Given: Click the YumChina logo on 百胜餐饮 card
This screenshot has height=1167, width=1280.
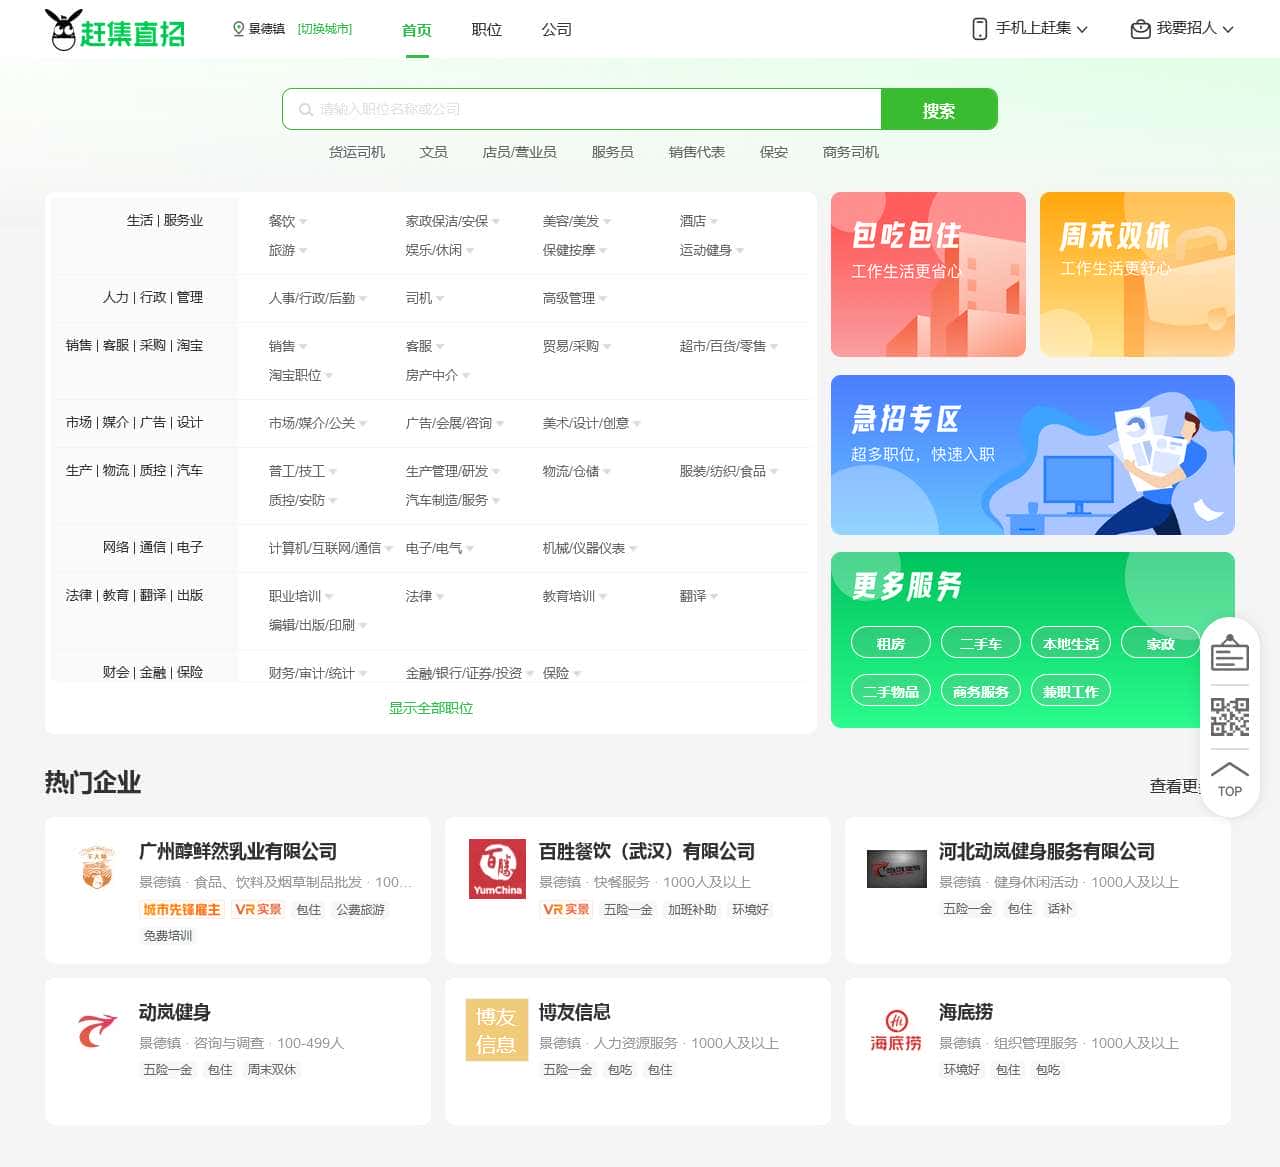Looking at the screenshot, I should pos(497,869).
